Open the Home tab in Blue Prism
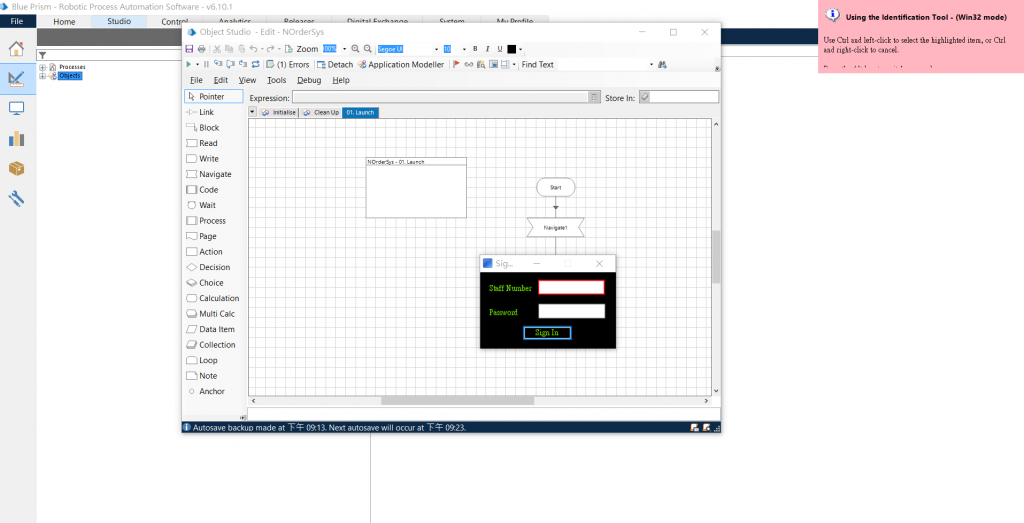This screenshot has width=1024, height=523. [x=64, y=22]
